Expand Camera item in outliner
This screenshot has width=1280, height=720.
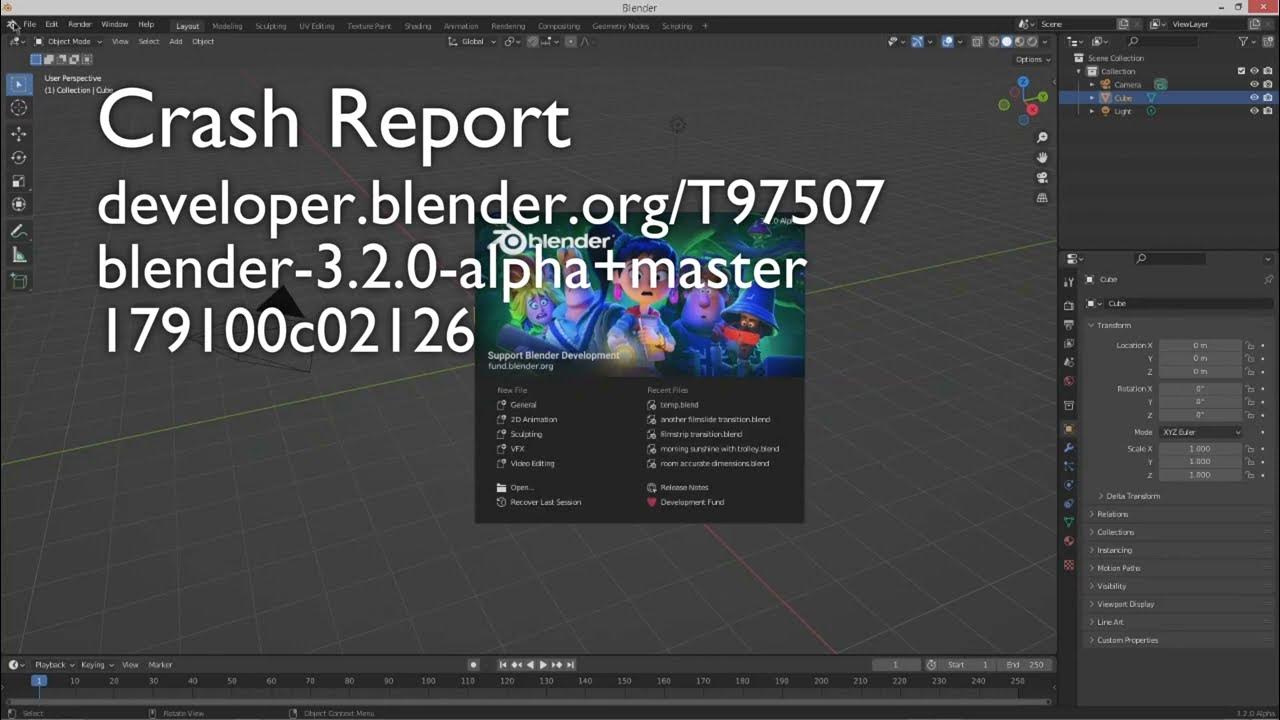[x=1092, y=85]
